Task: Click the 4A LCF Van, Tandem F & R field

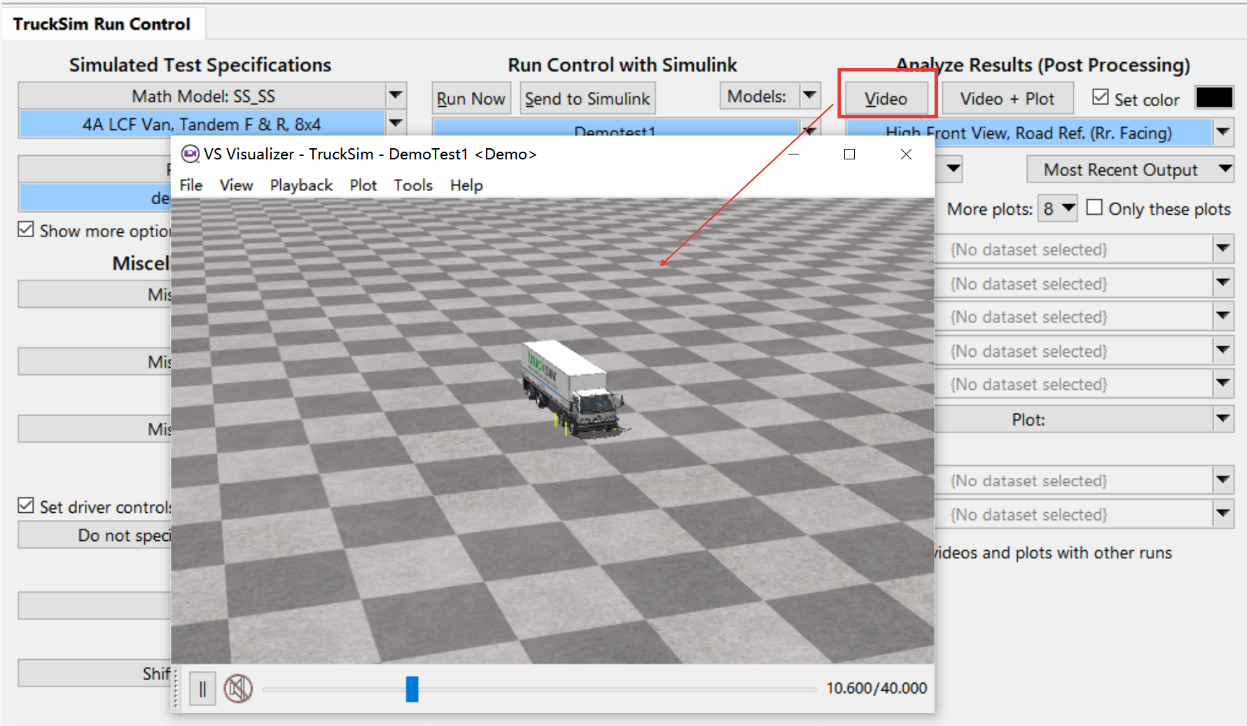Action: click(x=201, y=124)
